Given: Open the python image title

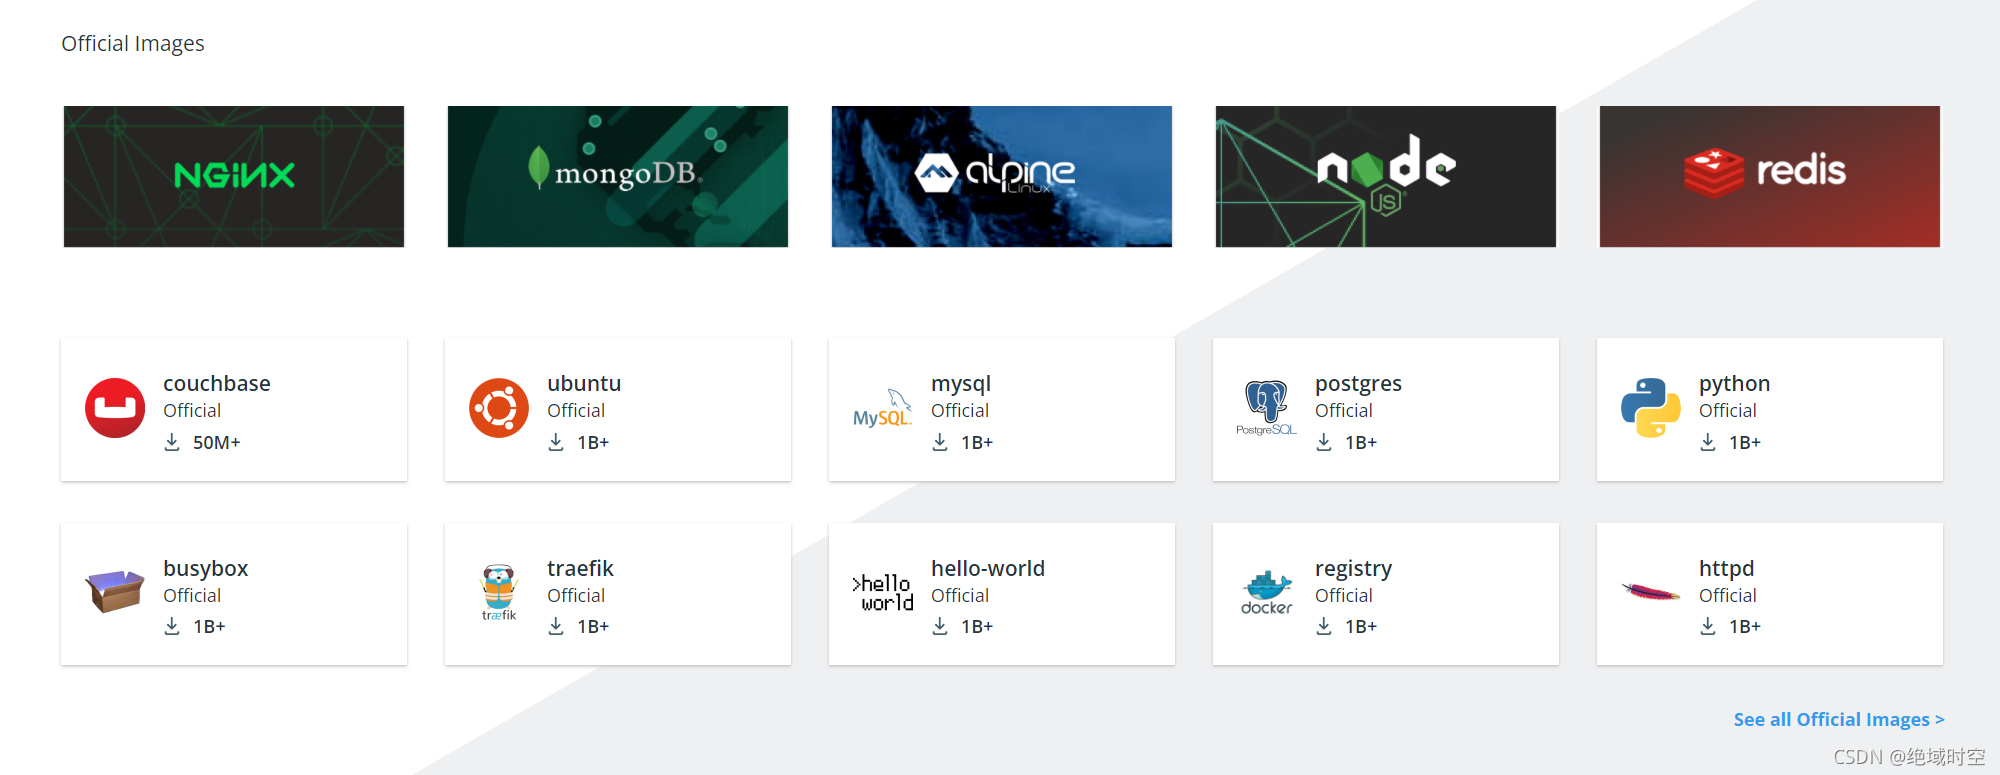Looking at the screenshot, I should click(x=1734, y=384).
